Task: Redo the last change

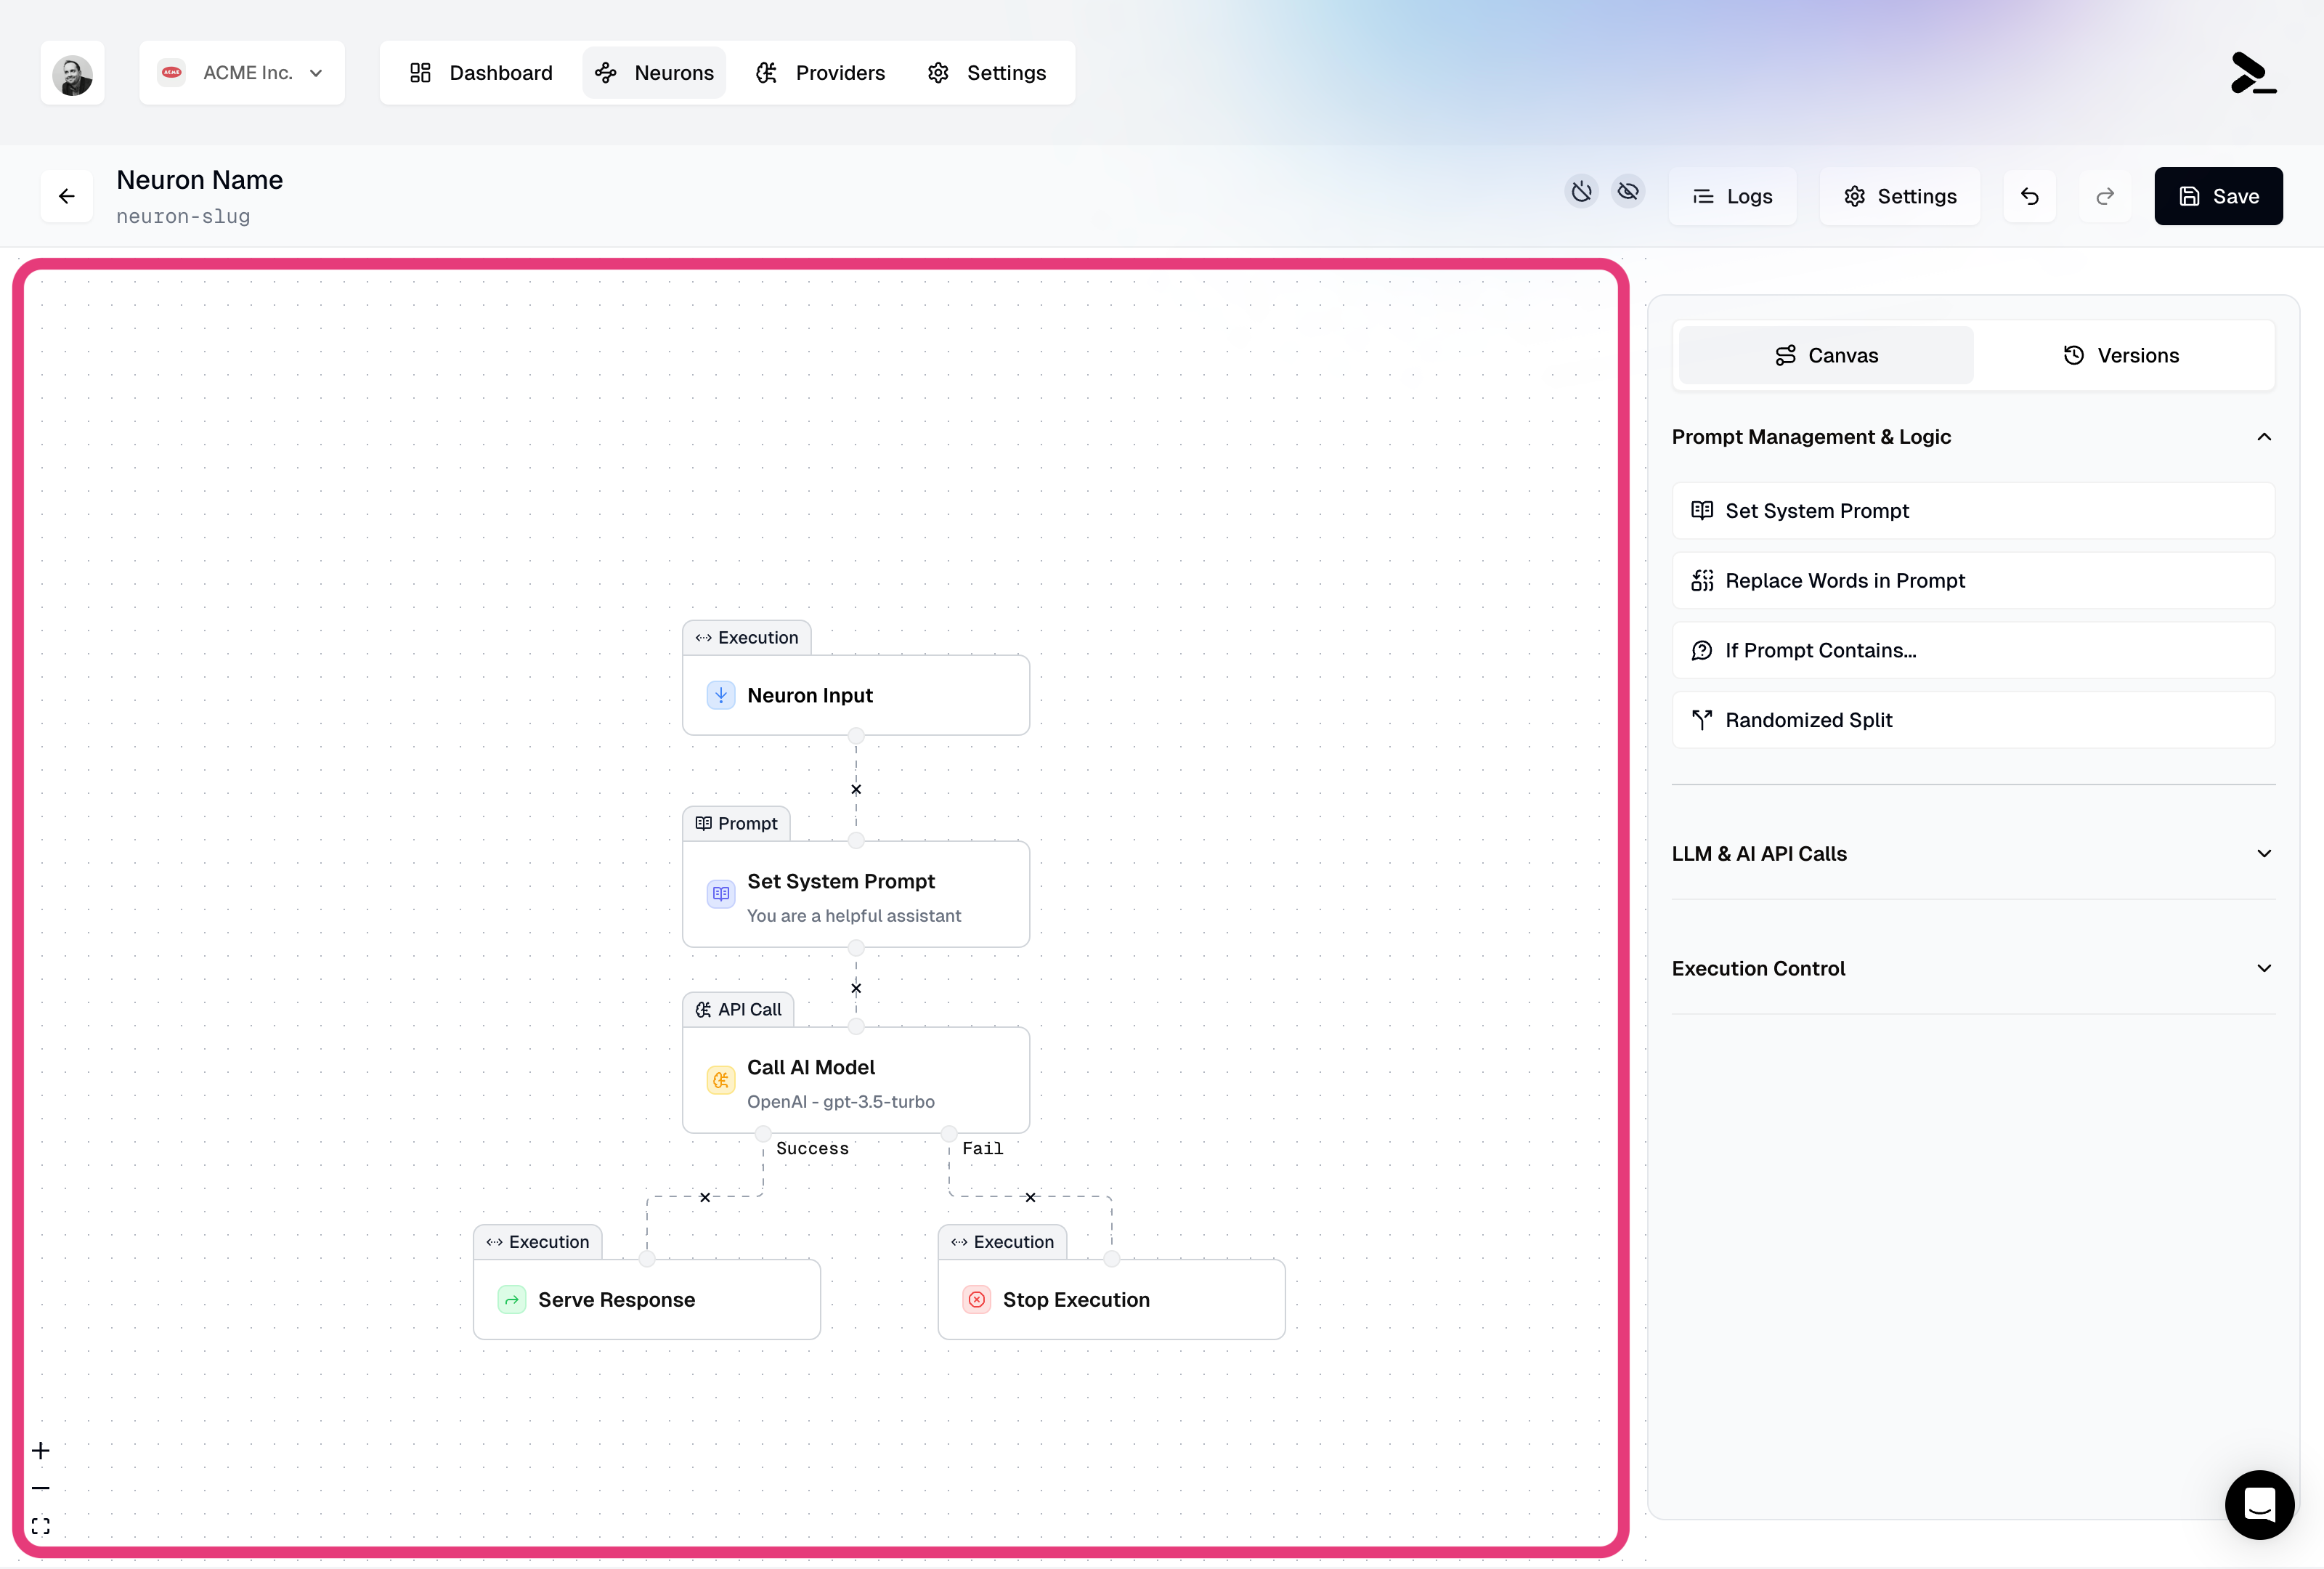Action: tap(2105, 196)
